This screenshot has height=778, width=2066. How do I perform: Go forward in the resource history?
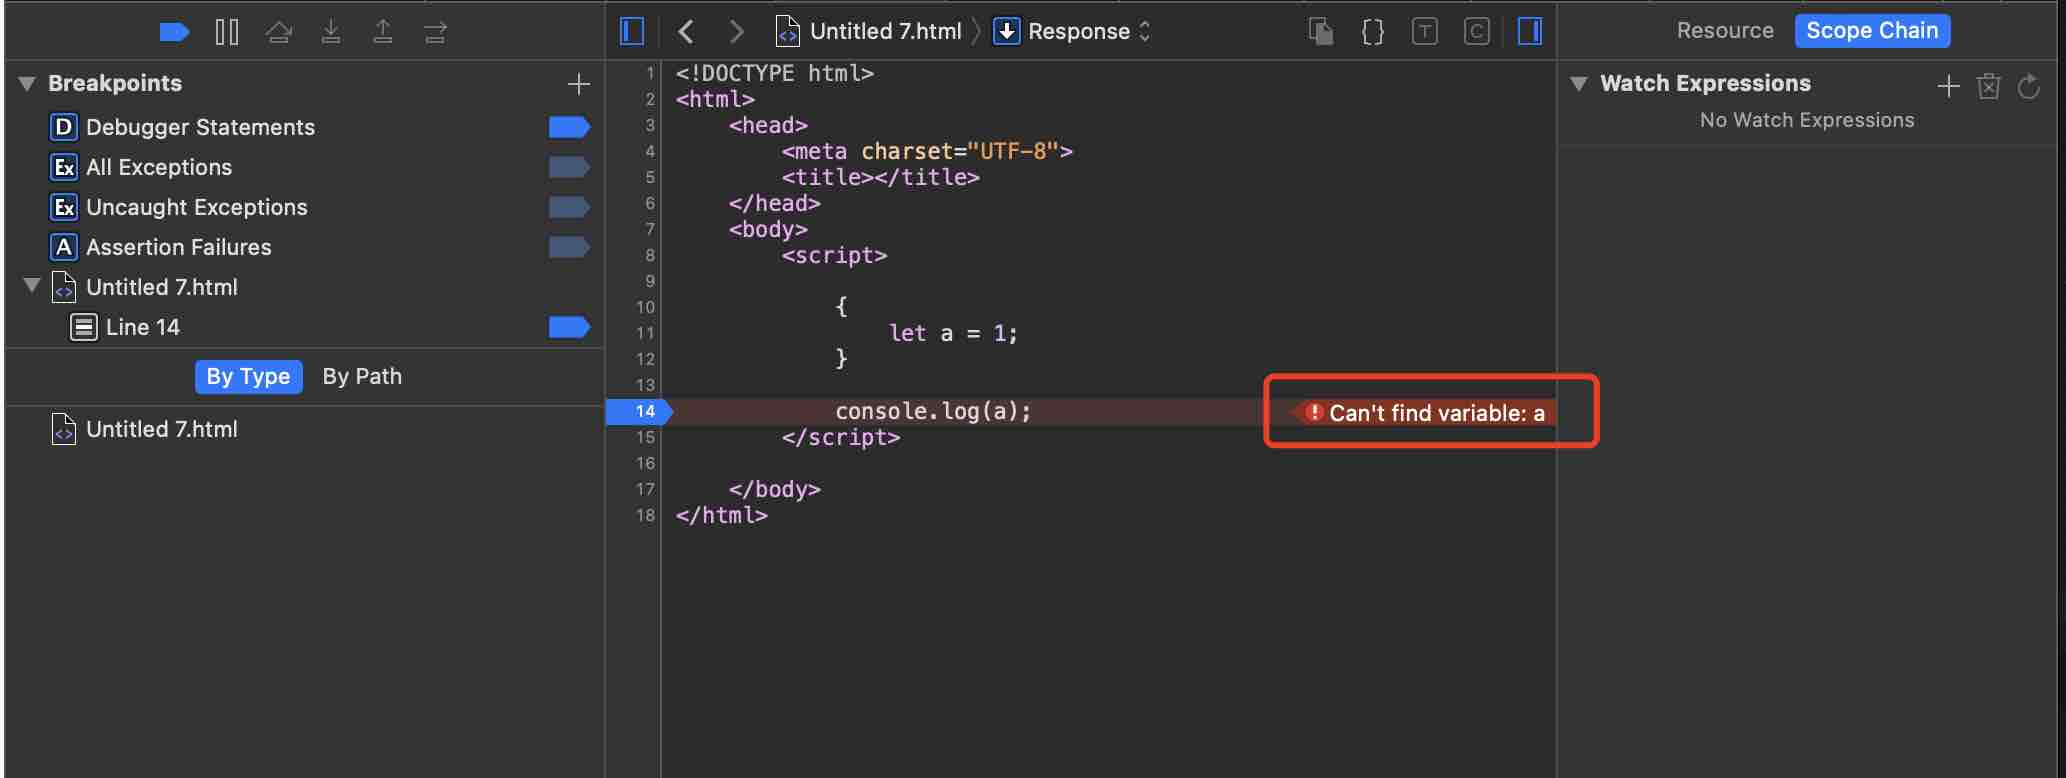point(737,32)
